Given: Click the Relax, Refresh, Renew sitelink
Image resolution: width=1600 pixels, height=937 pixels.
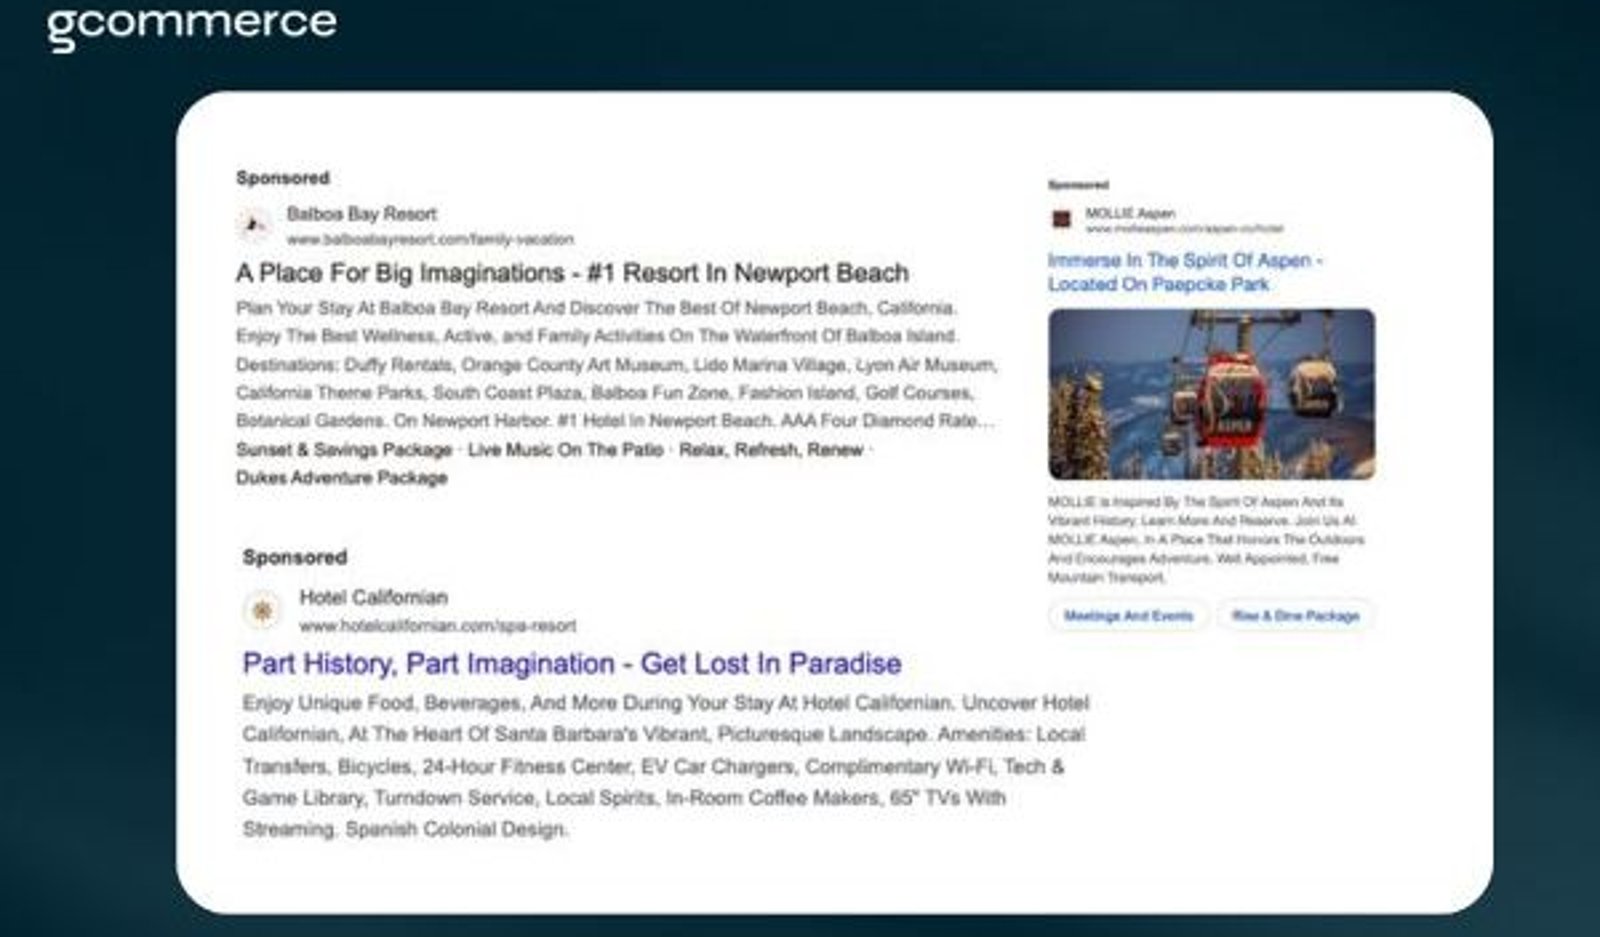Looking at the screenshot, I should (x=771, y=450).
